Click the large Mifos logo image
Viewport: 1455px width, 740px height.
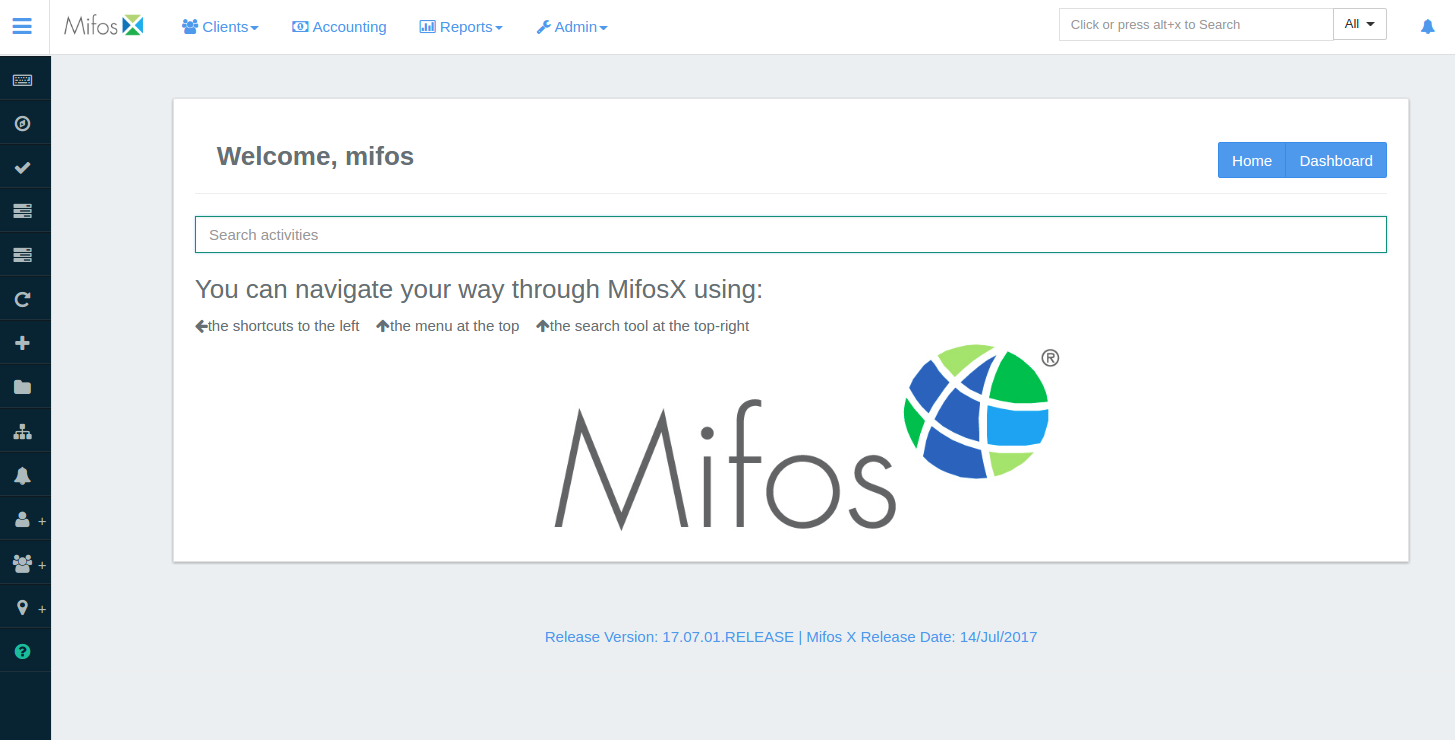[807, 437]
